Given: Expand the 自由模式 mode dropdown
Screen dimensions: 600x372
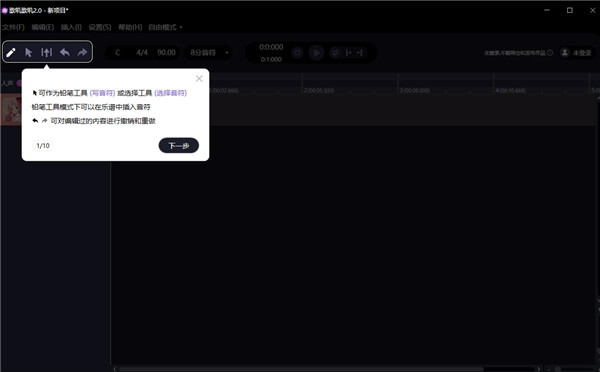Looking at the screenshot, I should tap(165, 27).
